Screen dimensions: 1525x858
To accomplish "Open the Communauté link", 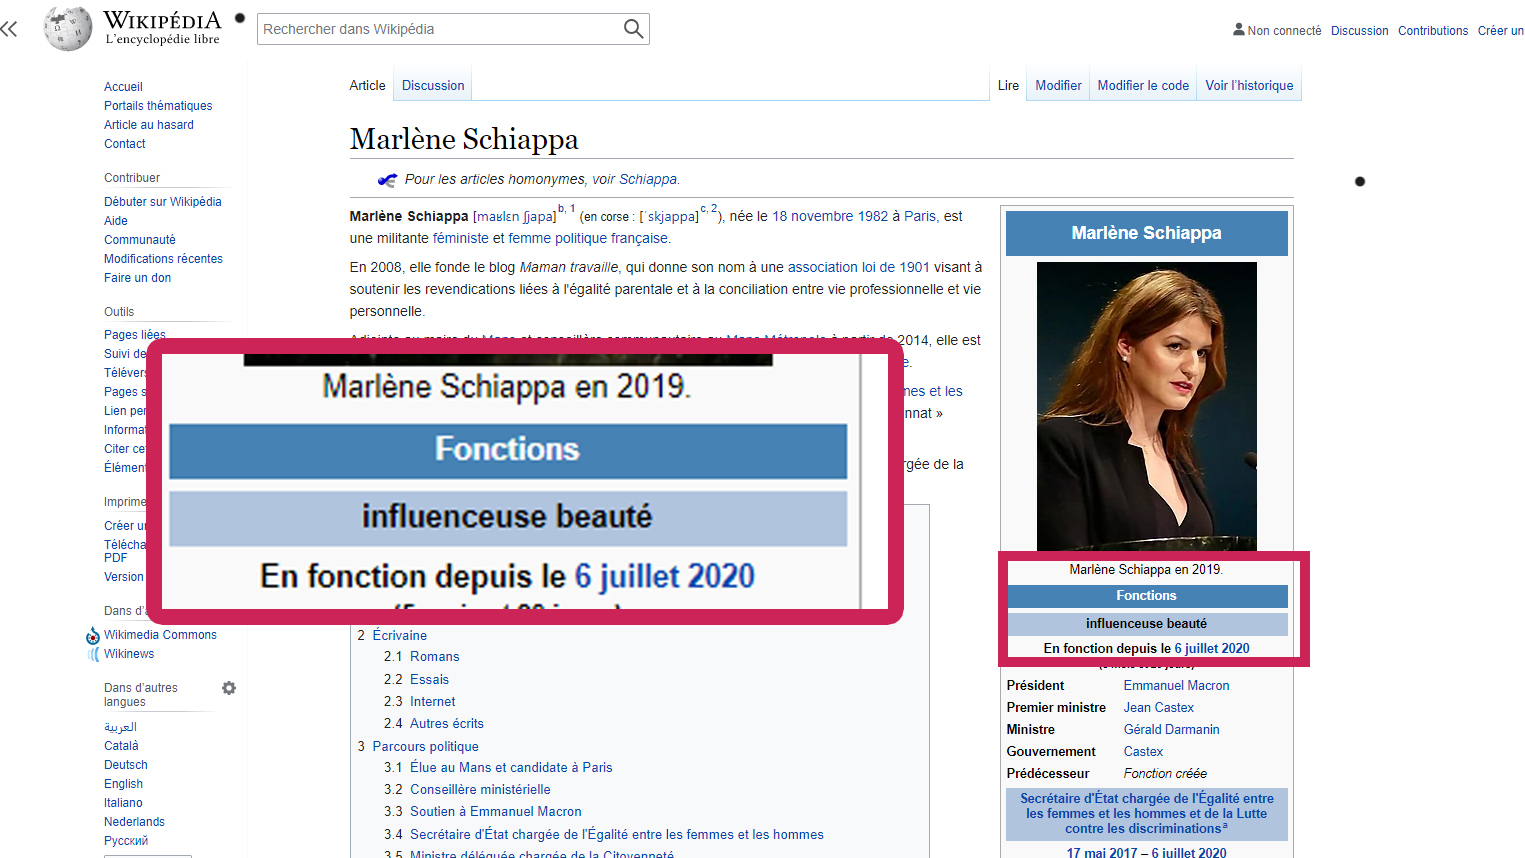I will 140,240.
